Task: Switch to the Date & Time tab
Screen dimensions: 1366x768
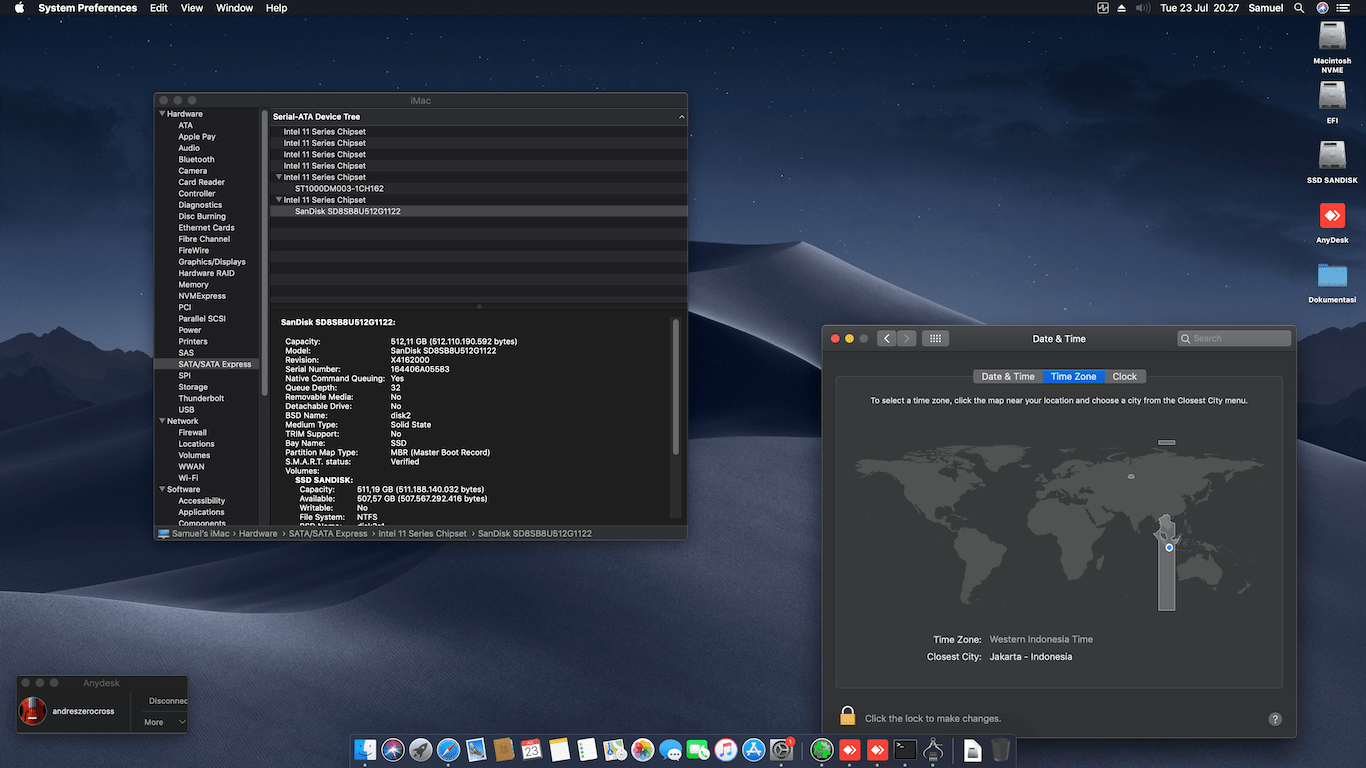Action: point(1008,377)
